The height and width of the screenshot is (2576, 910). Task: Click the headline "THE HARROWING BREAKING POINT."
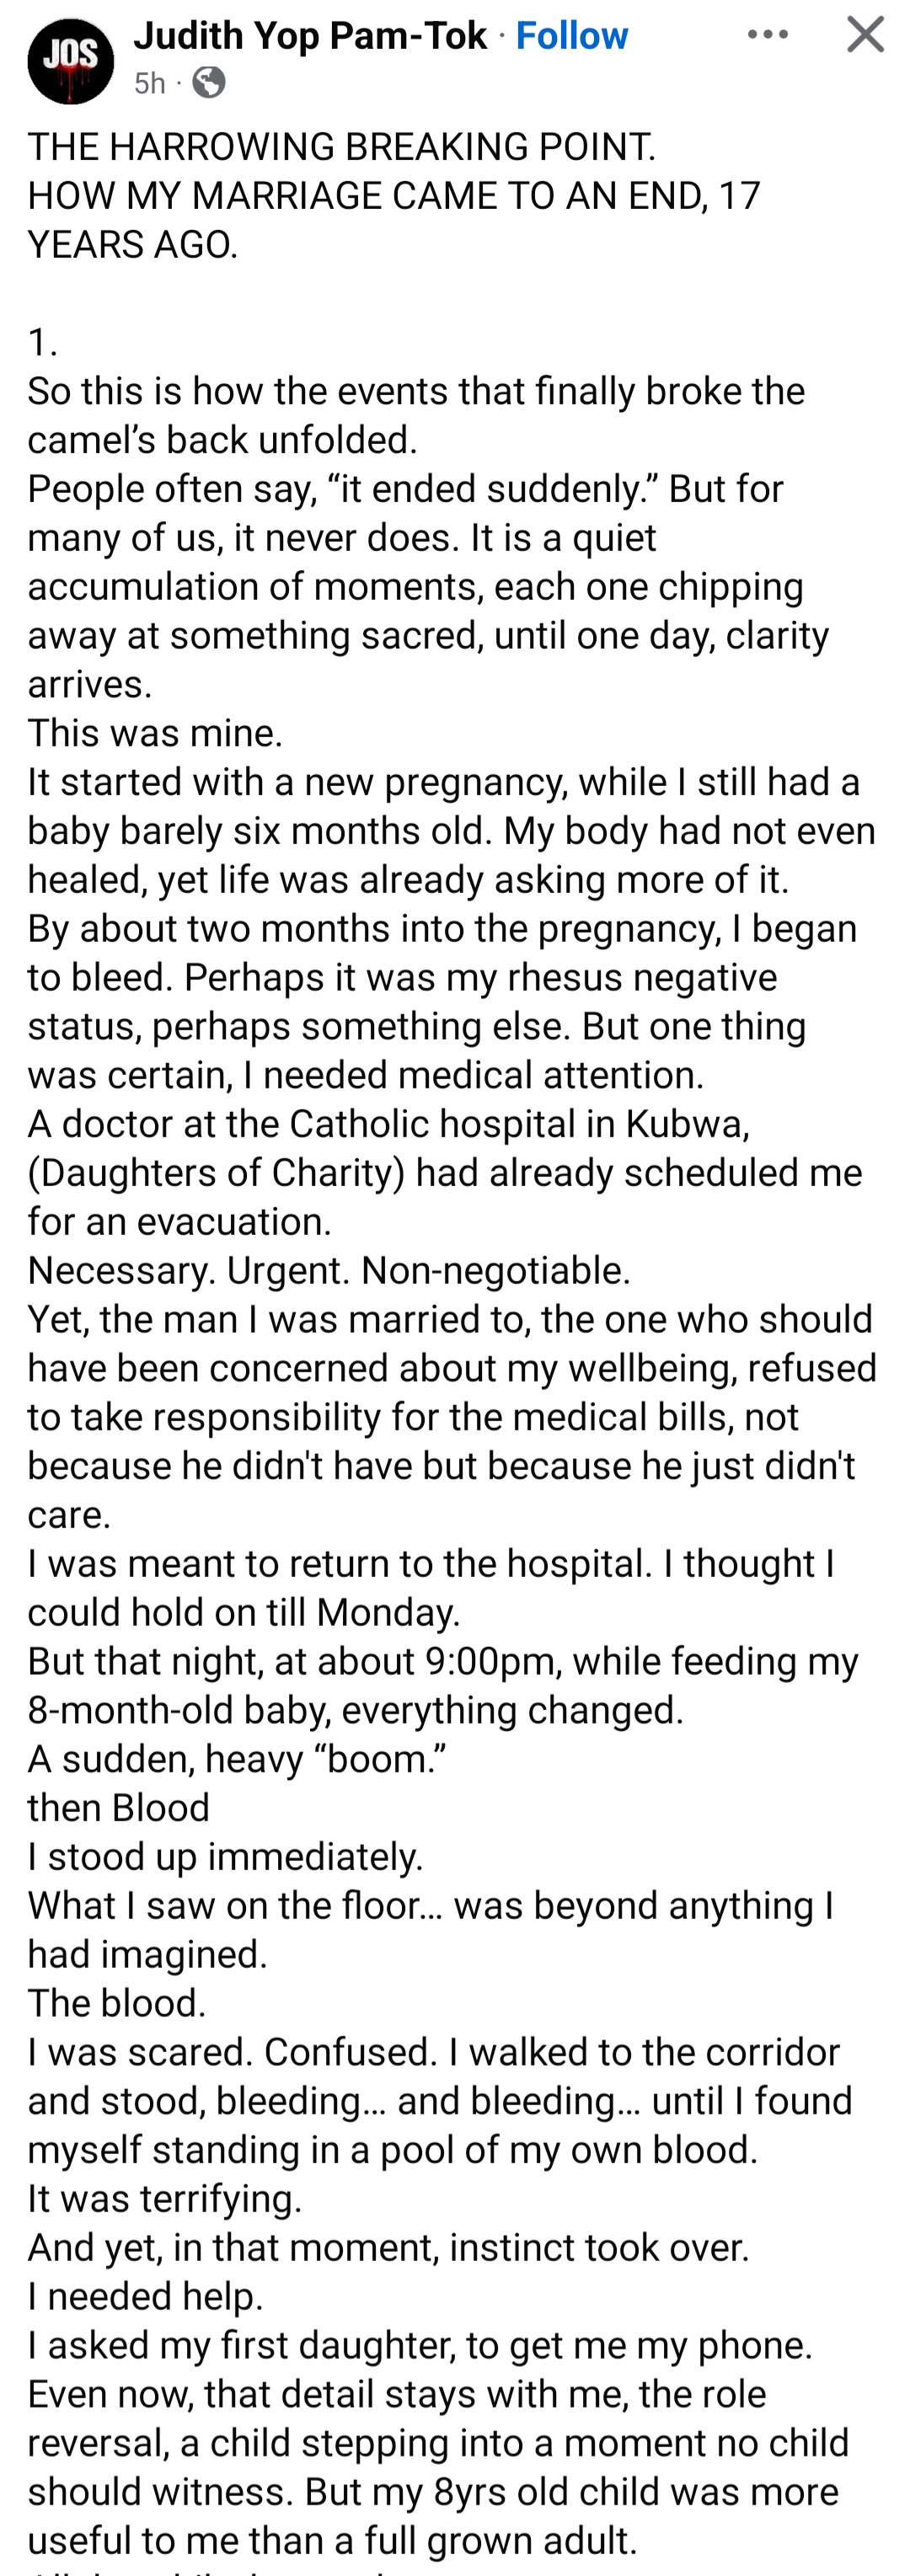point(341,147)
